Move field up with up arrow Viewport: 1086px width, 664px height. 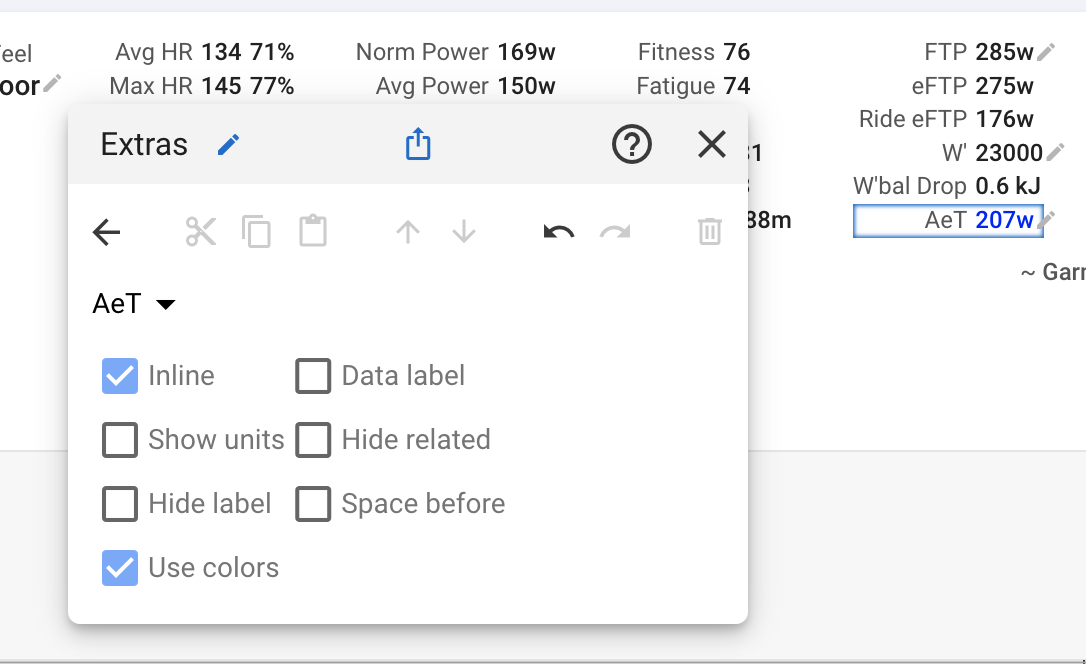(407, 233)
